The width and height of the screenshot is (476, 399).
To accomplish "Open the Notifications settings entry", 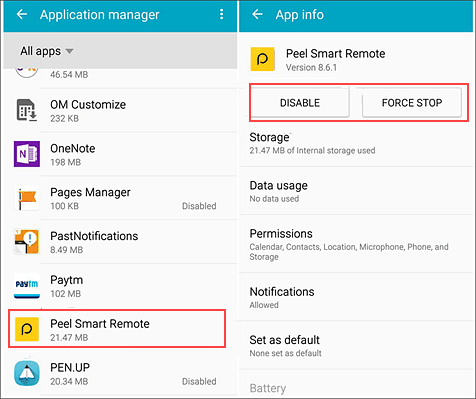I will 356,298.
